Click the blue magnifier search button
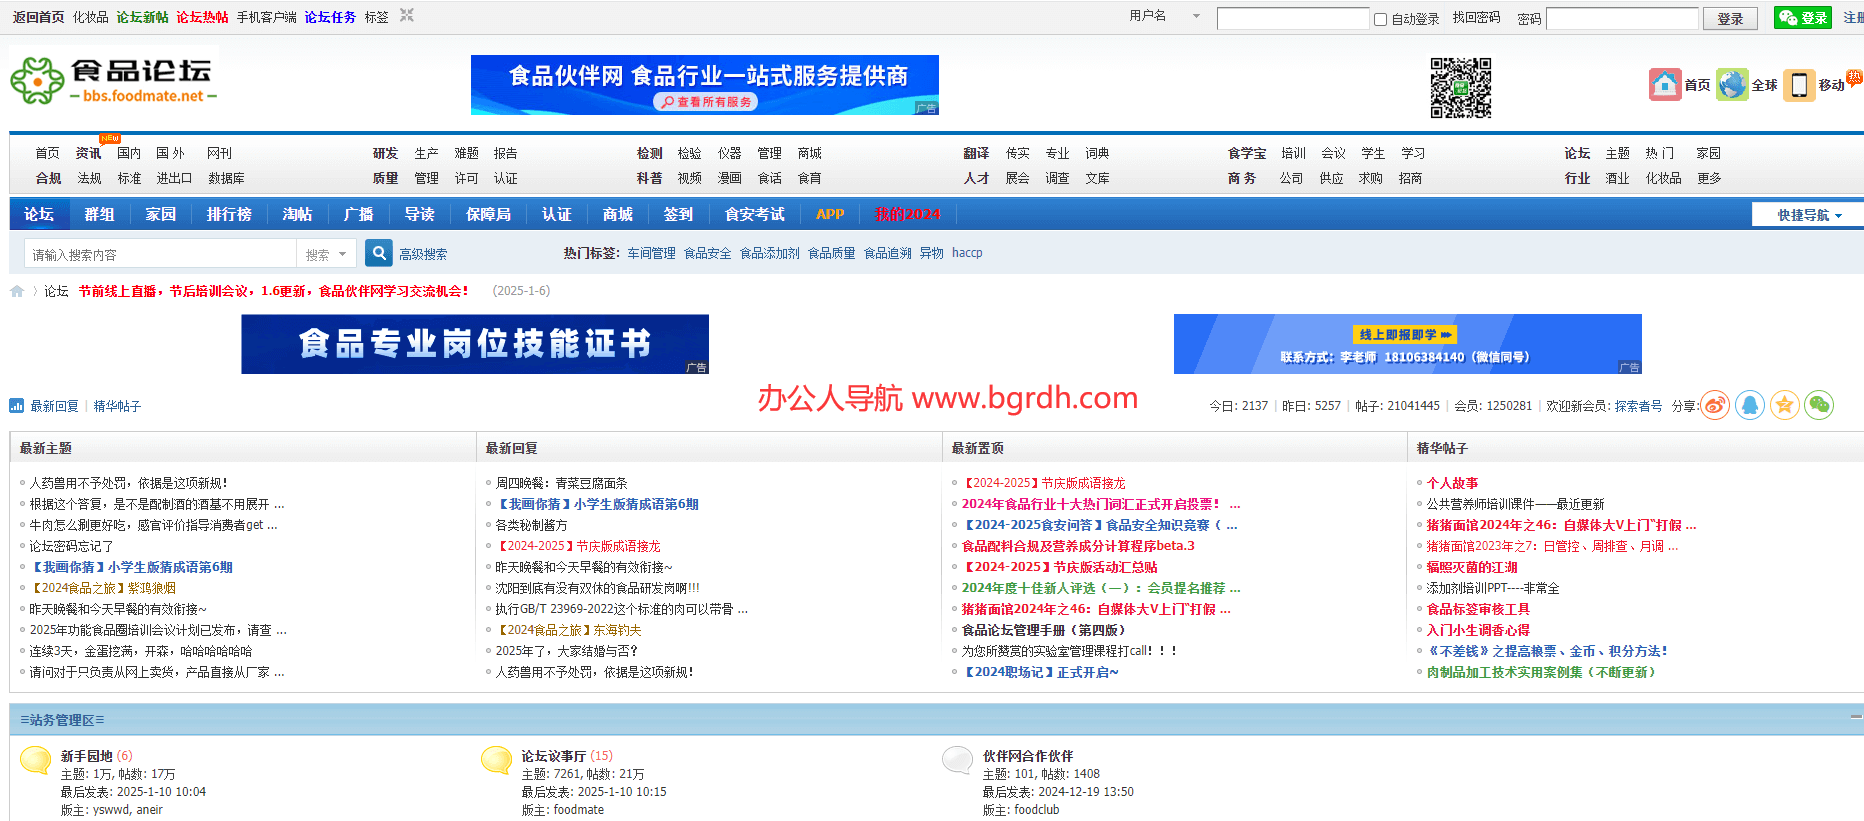The height and width of the screenshot is (821, 1864). pyautogui.click(x=378, y=254)
